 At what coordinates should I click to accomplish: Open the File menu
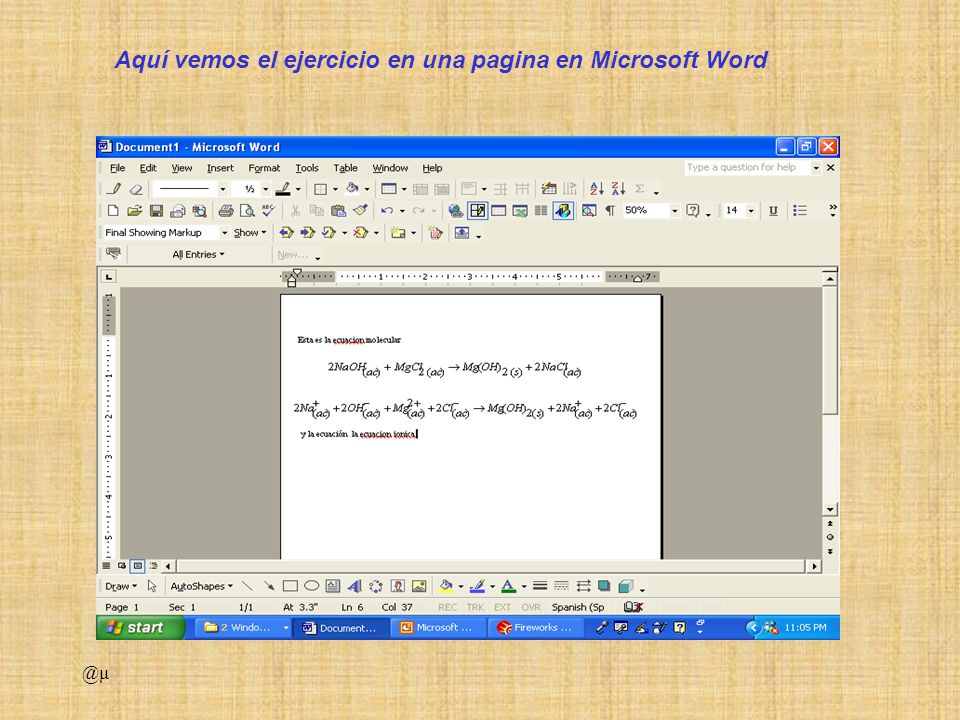point(118,168)
